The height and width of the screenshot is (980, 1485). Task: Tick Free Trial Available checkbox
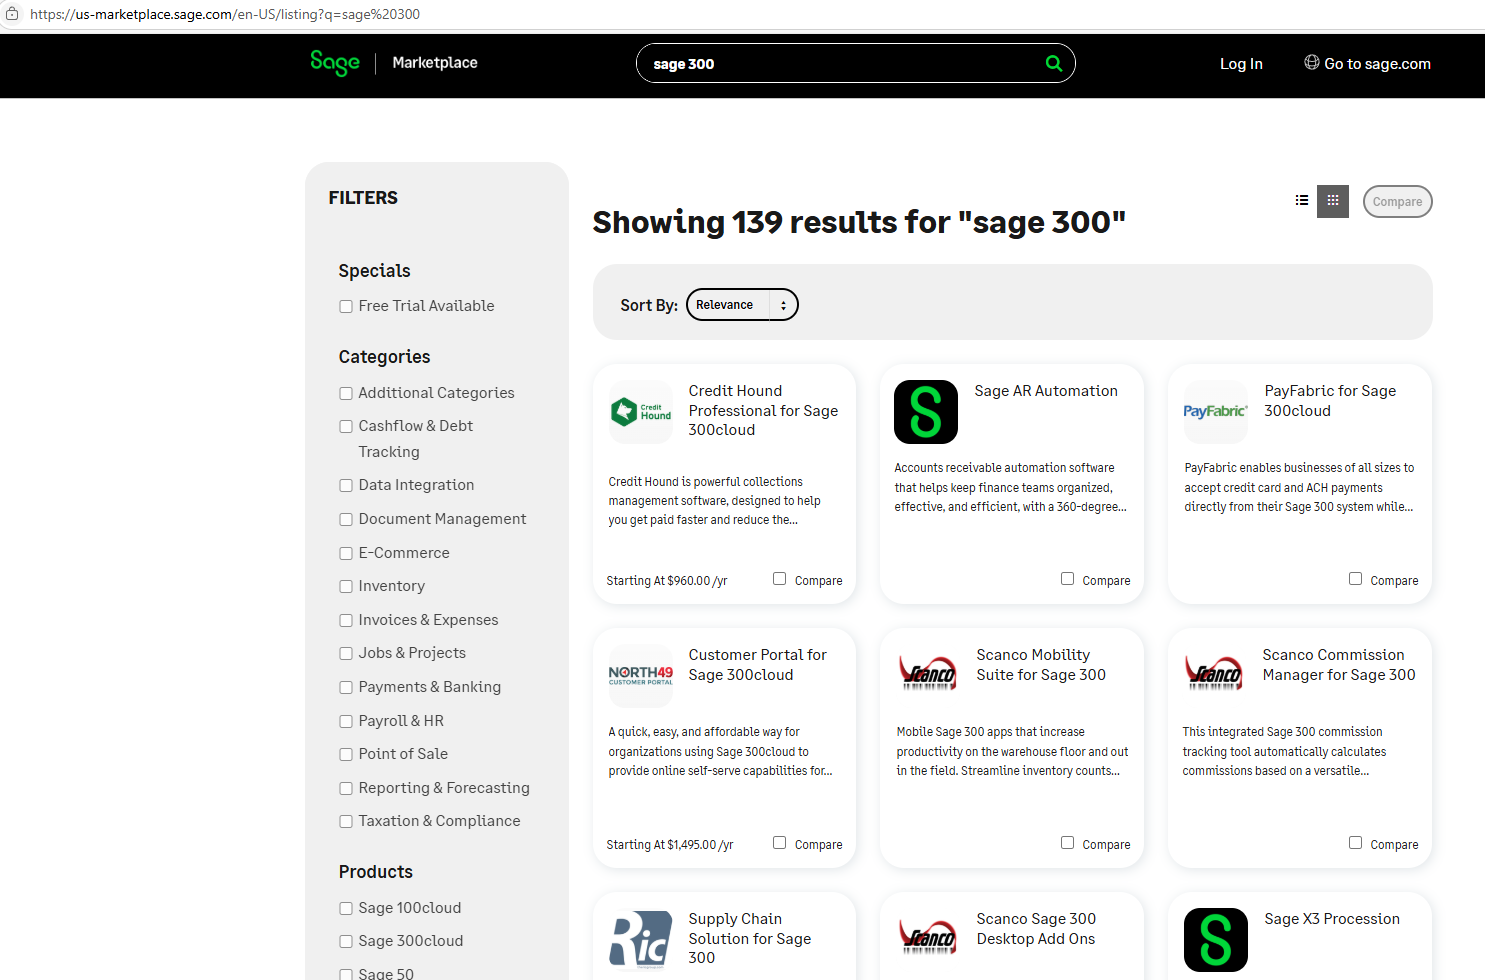coord(346,307)
